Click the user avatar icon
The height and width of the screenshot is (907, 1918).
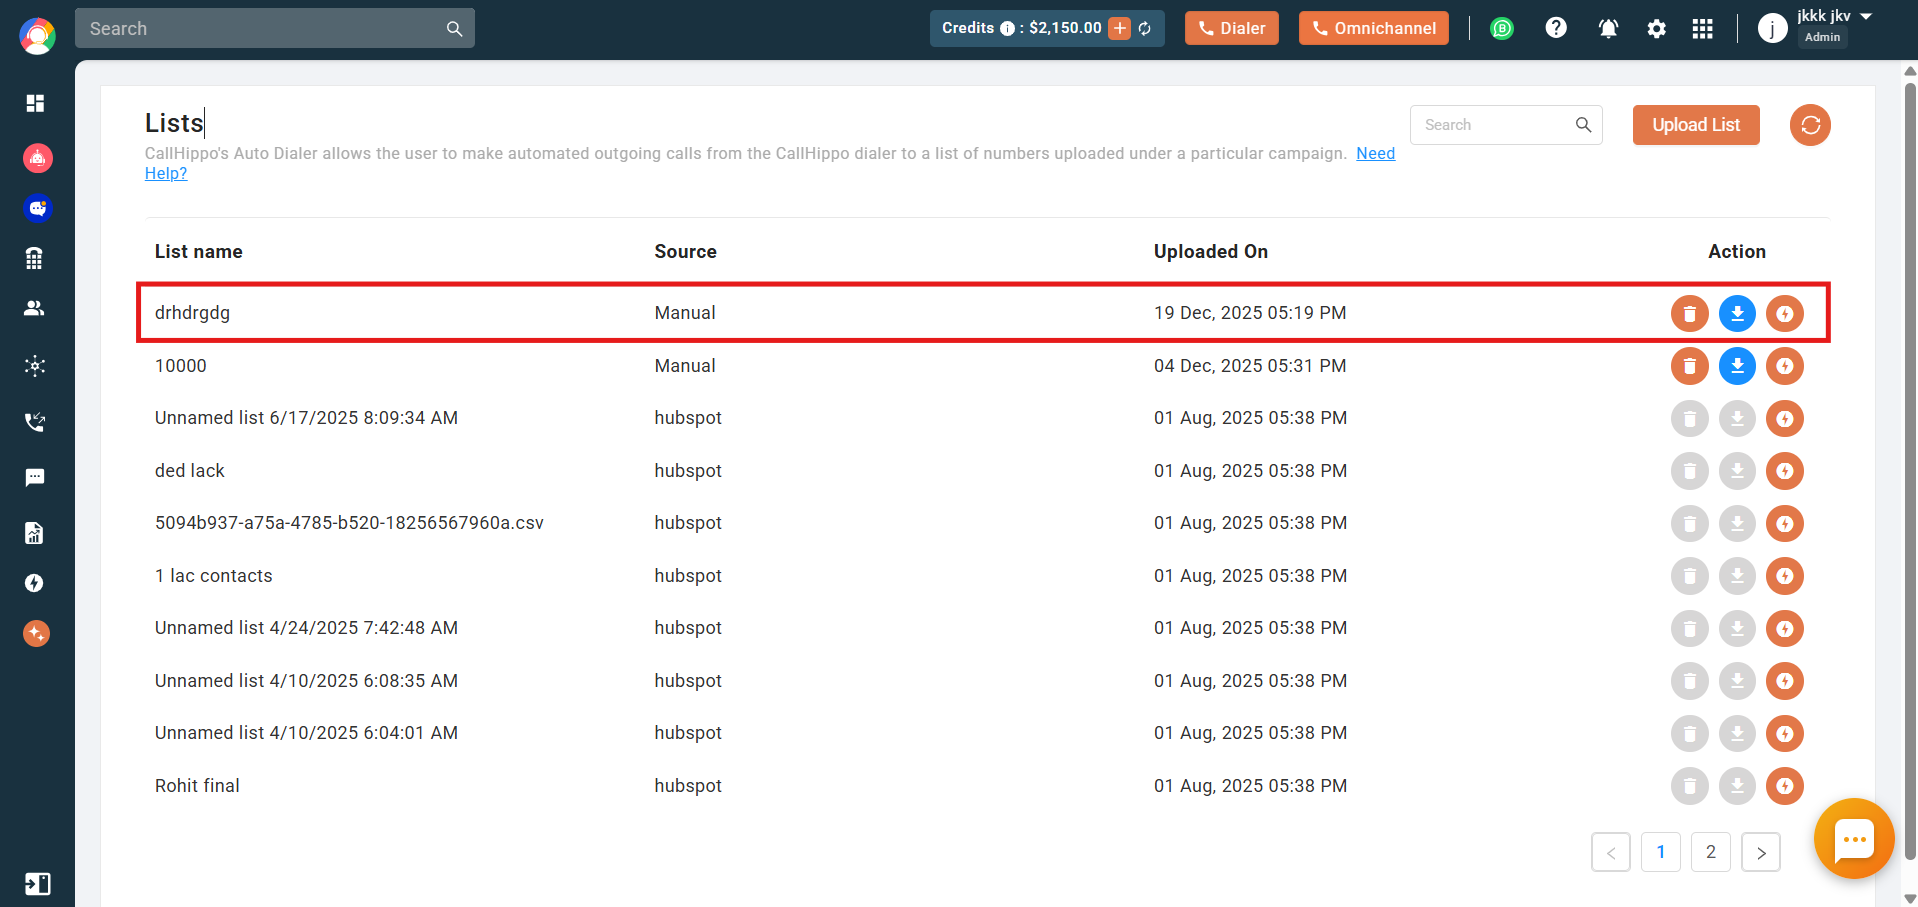point(1772,28)
